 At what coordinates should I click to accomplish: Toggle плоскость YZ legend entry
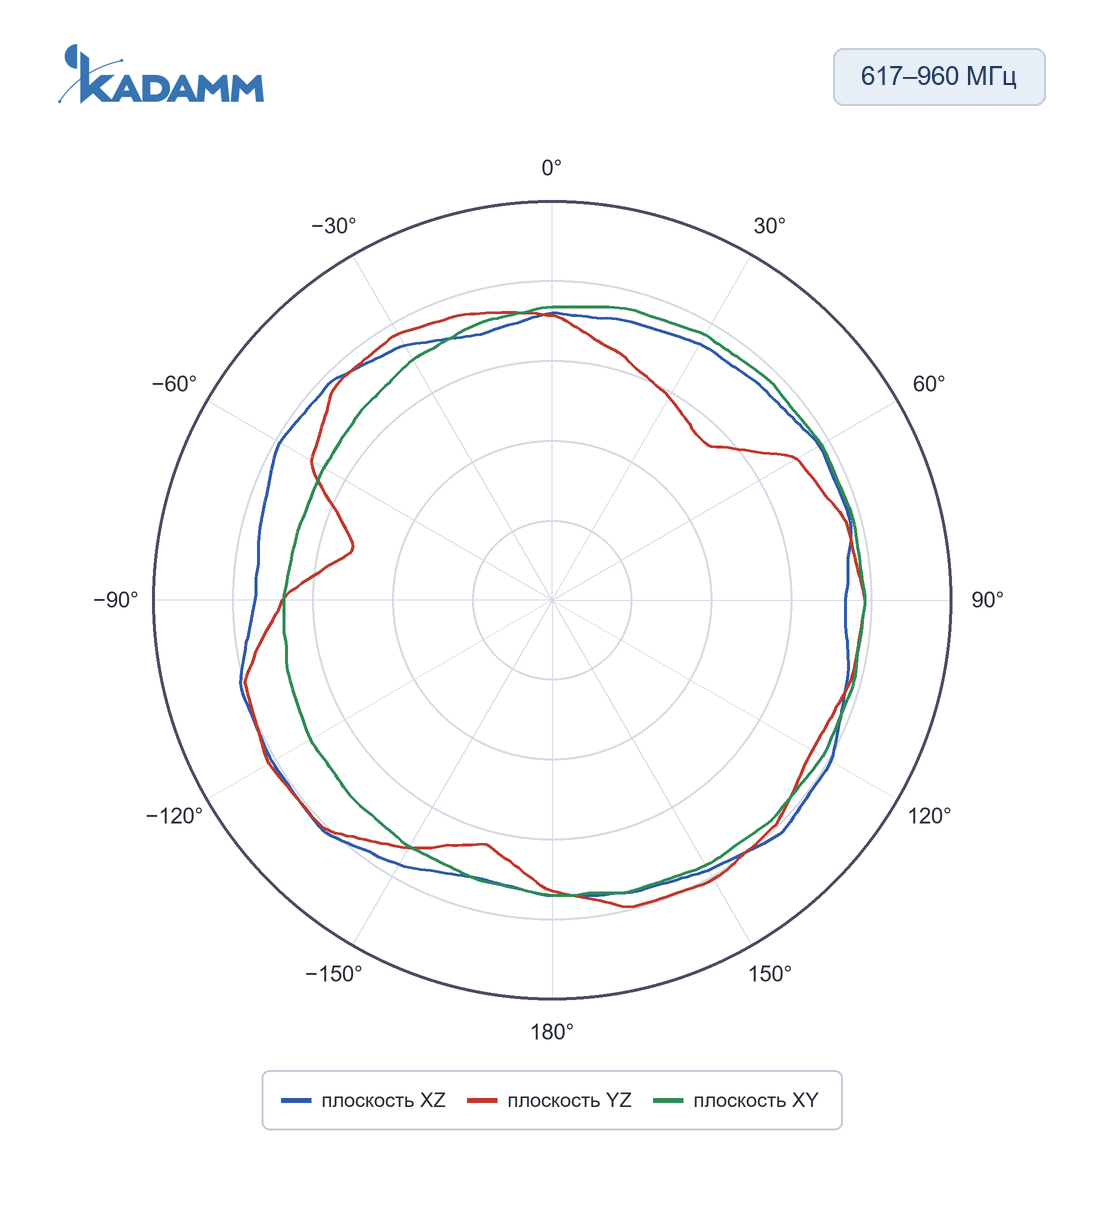(550, 1100)
